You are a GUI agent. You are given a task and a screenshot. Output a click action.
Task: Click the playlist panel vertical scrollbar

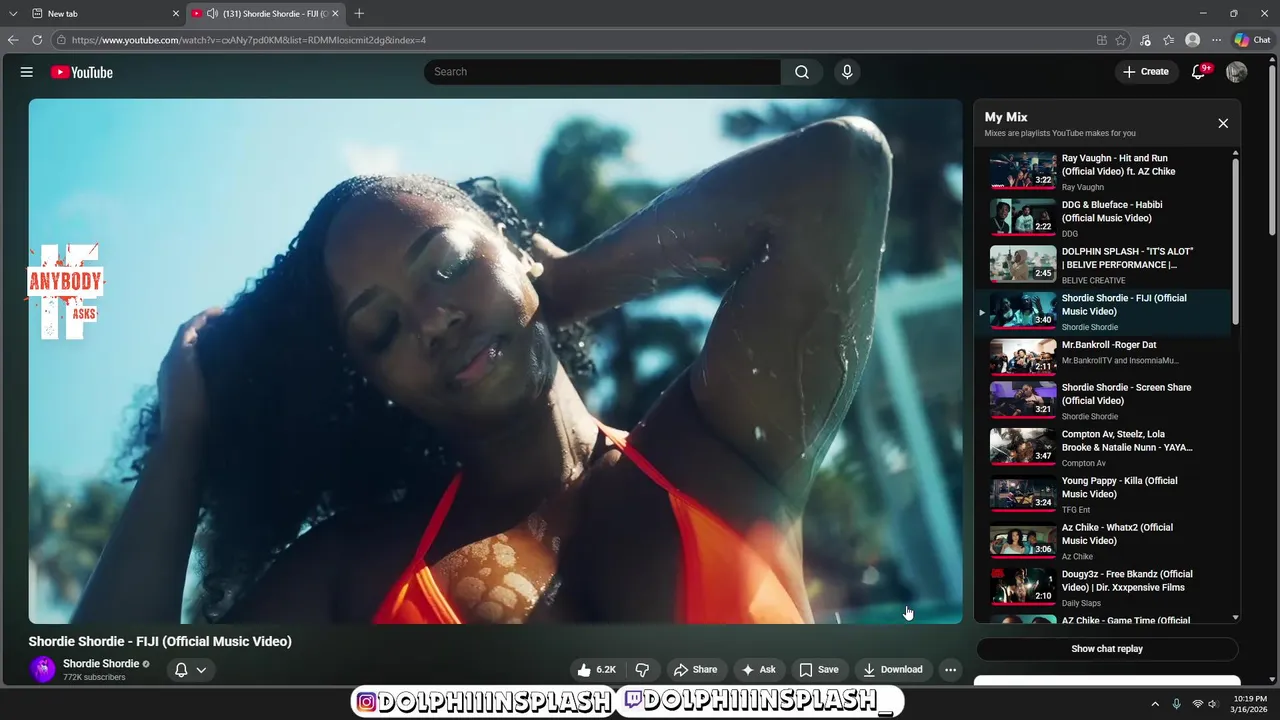[1236, 240]
